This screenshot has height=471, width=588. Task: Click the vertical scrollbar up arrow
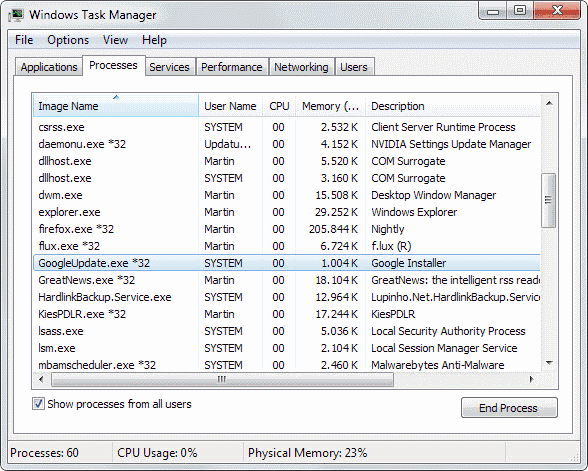[549, 103]
